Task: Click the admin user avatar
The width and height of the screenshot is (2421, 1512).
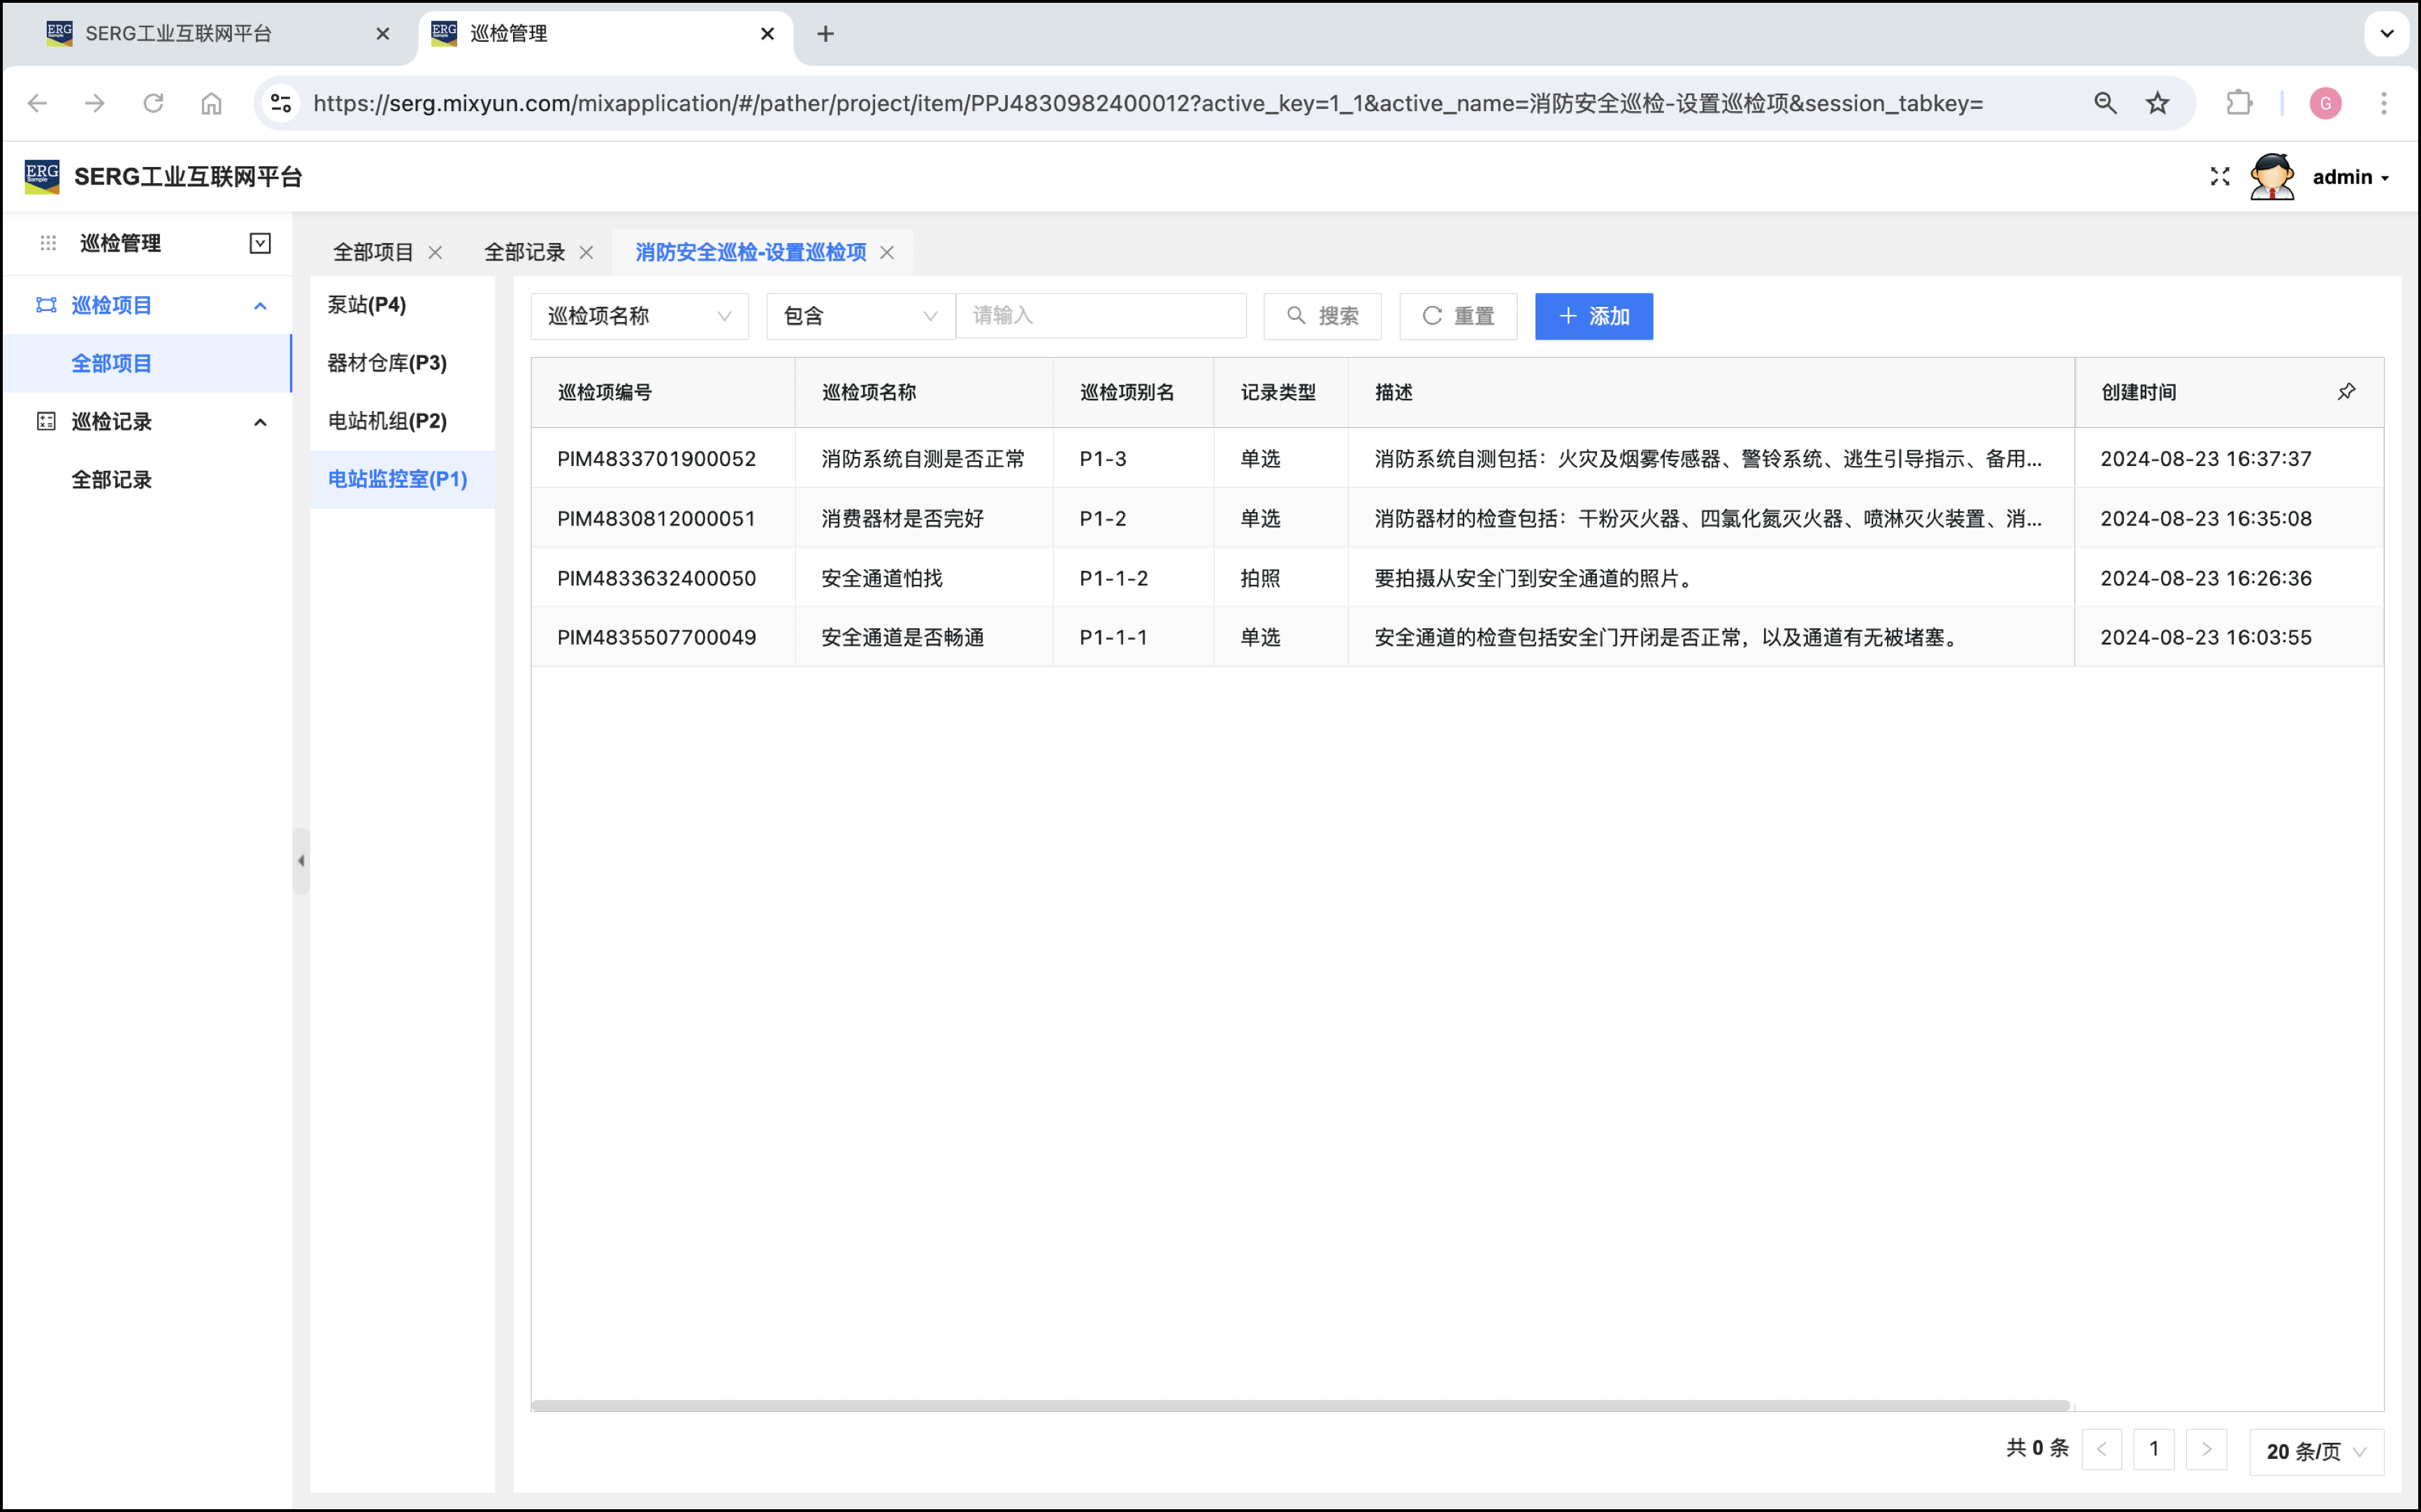Action: pos(2271,177)
